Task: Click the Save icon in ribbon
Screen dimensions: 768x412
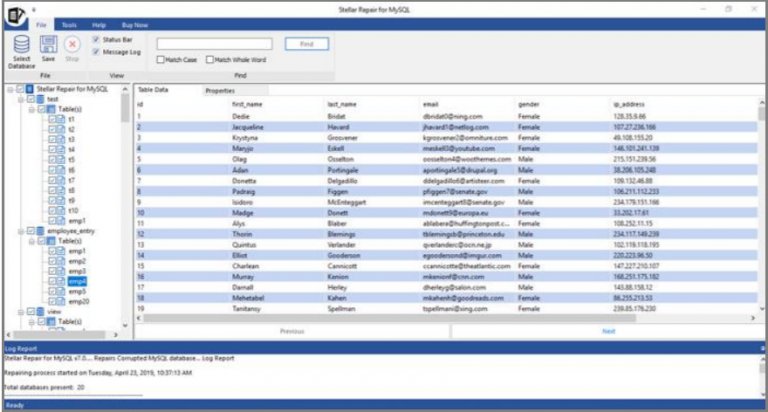Action: [48, 45]
